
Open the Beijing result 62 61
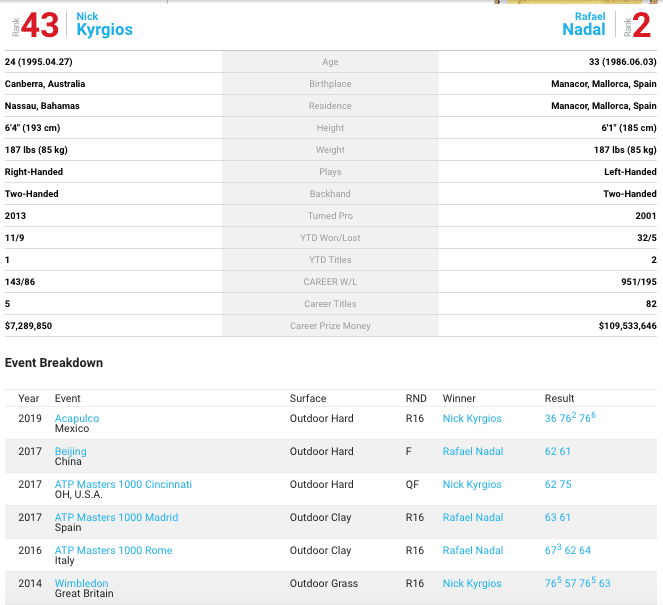tap(557, 451)
